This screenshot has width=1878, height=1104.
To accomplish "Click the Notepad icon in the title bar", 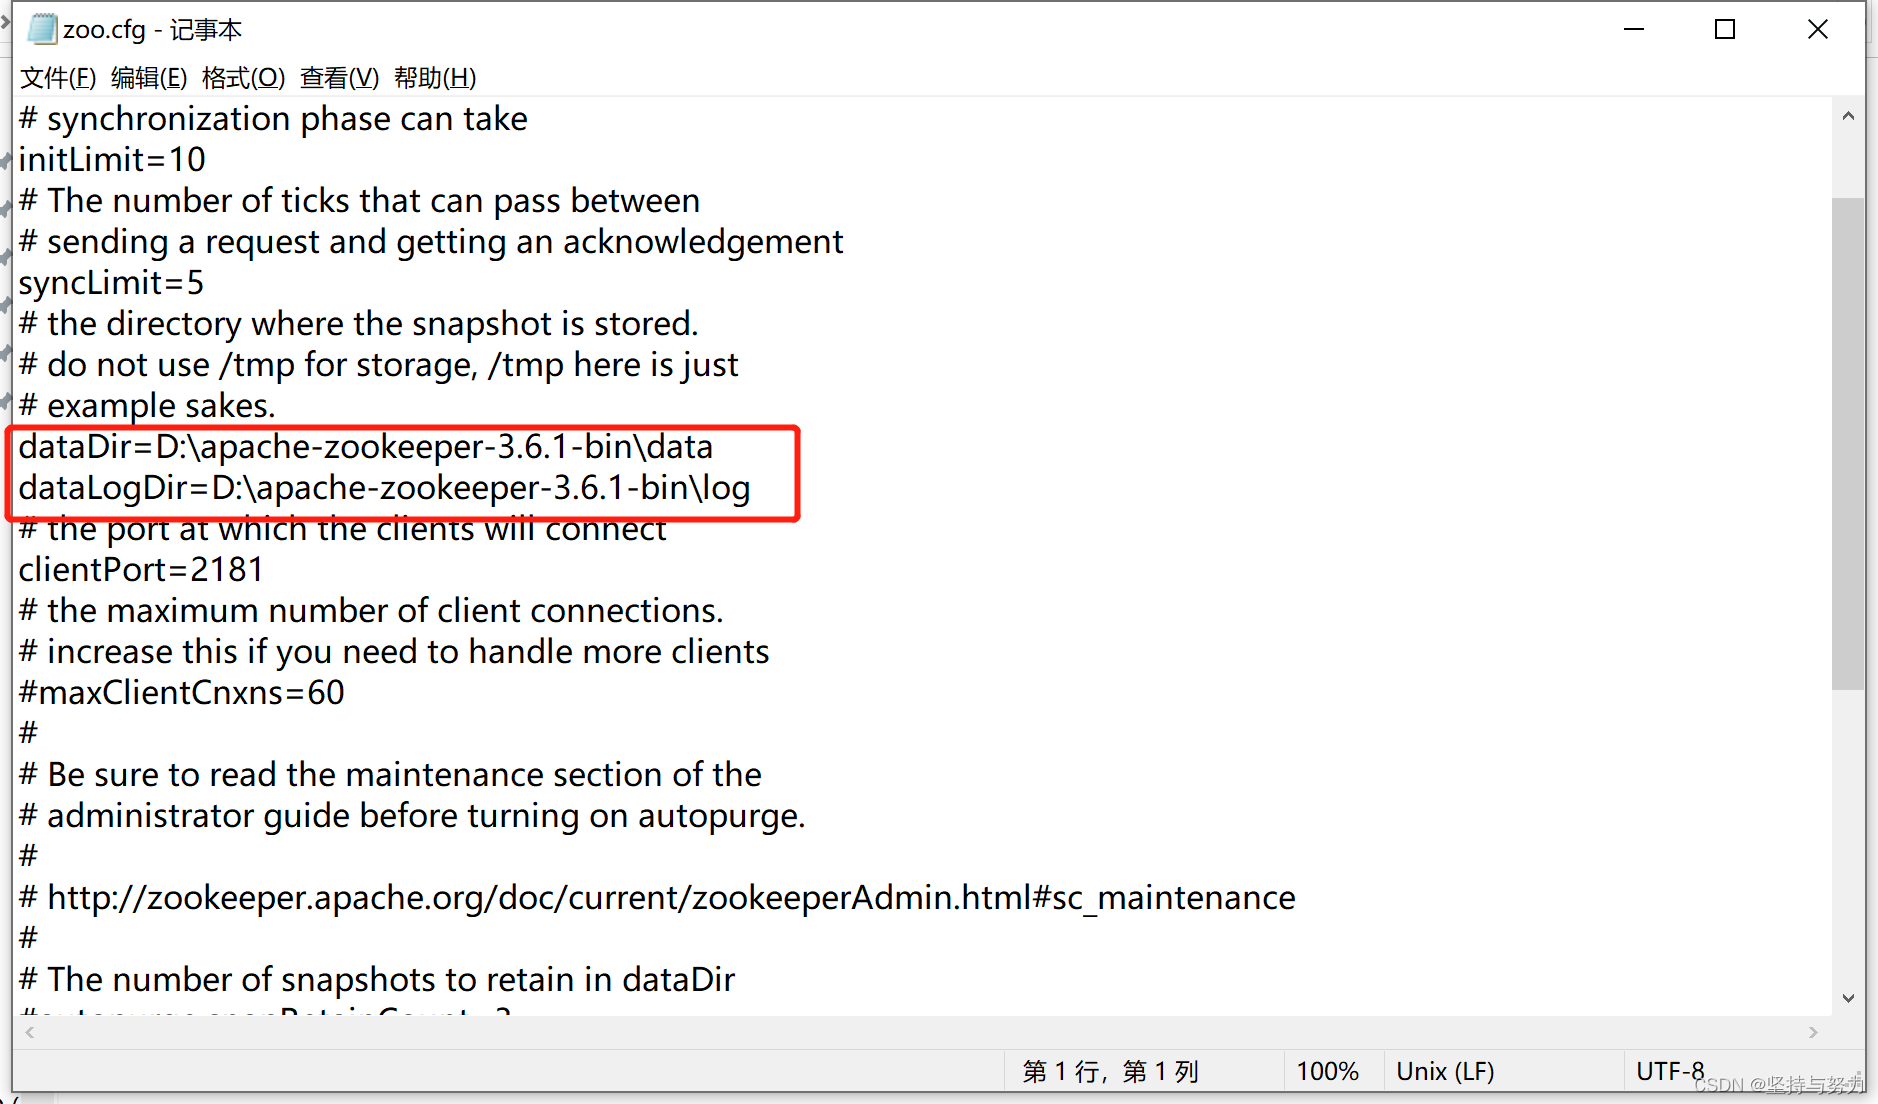I will (41, 29).
